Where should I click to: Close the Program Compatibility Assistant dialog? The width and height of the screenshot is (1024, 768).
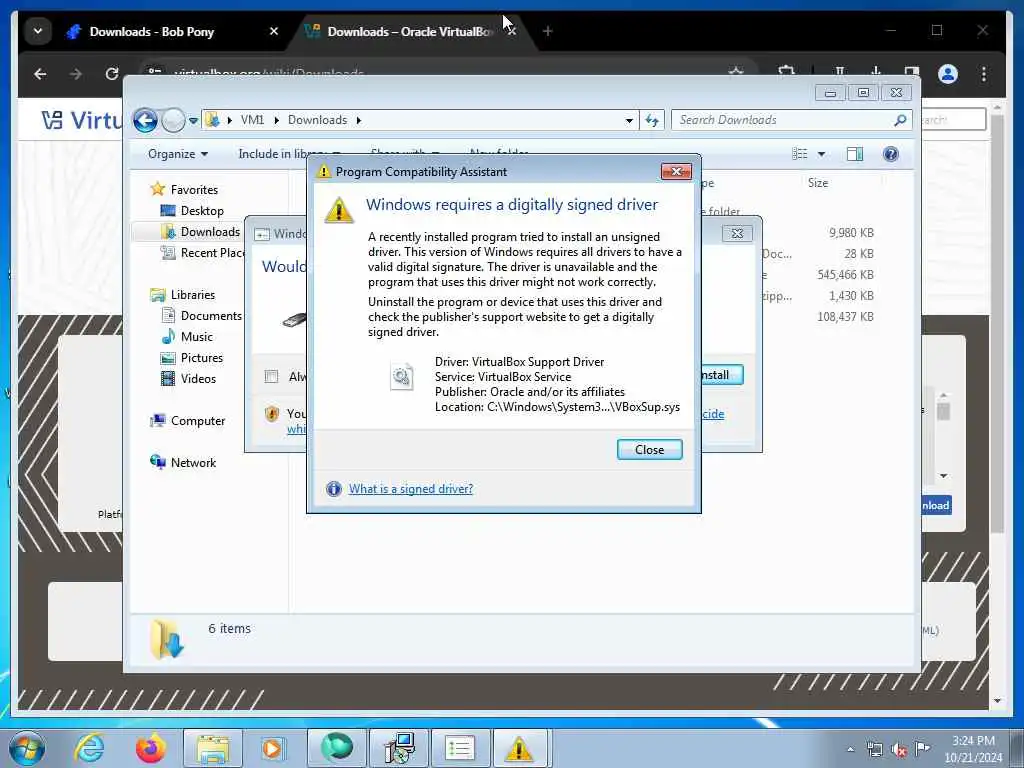[649, 449]
